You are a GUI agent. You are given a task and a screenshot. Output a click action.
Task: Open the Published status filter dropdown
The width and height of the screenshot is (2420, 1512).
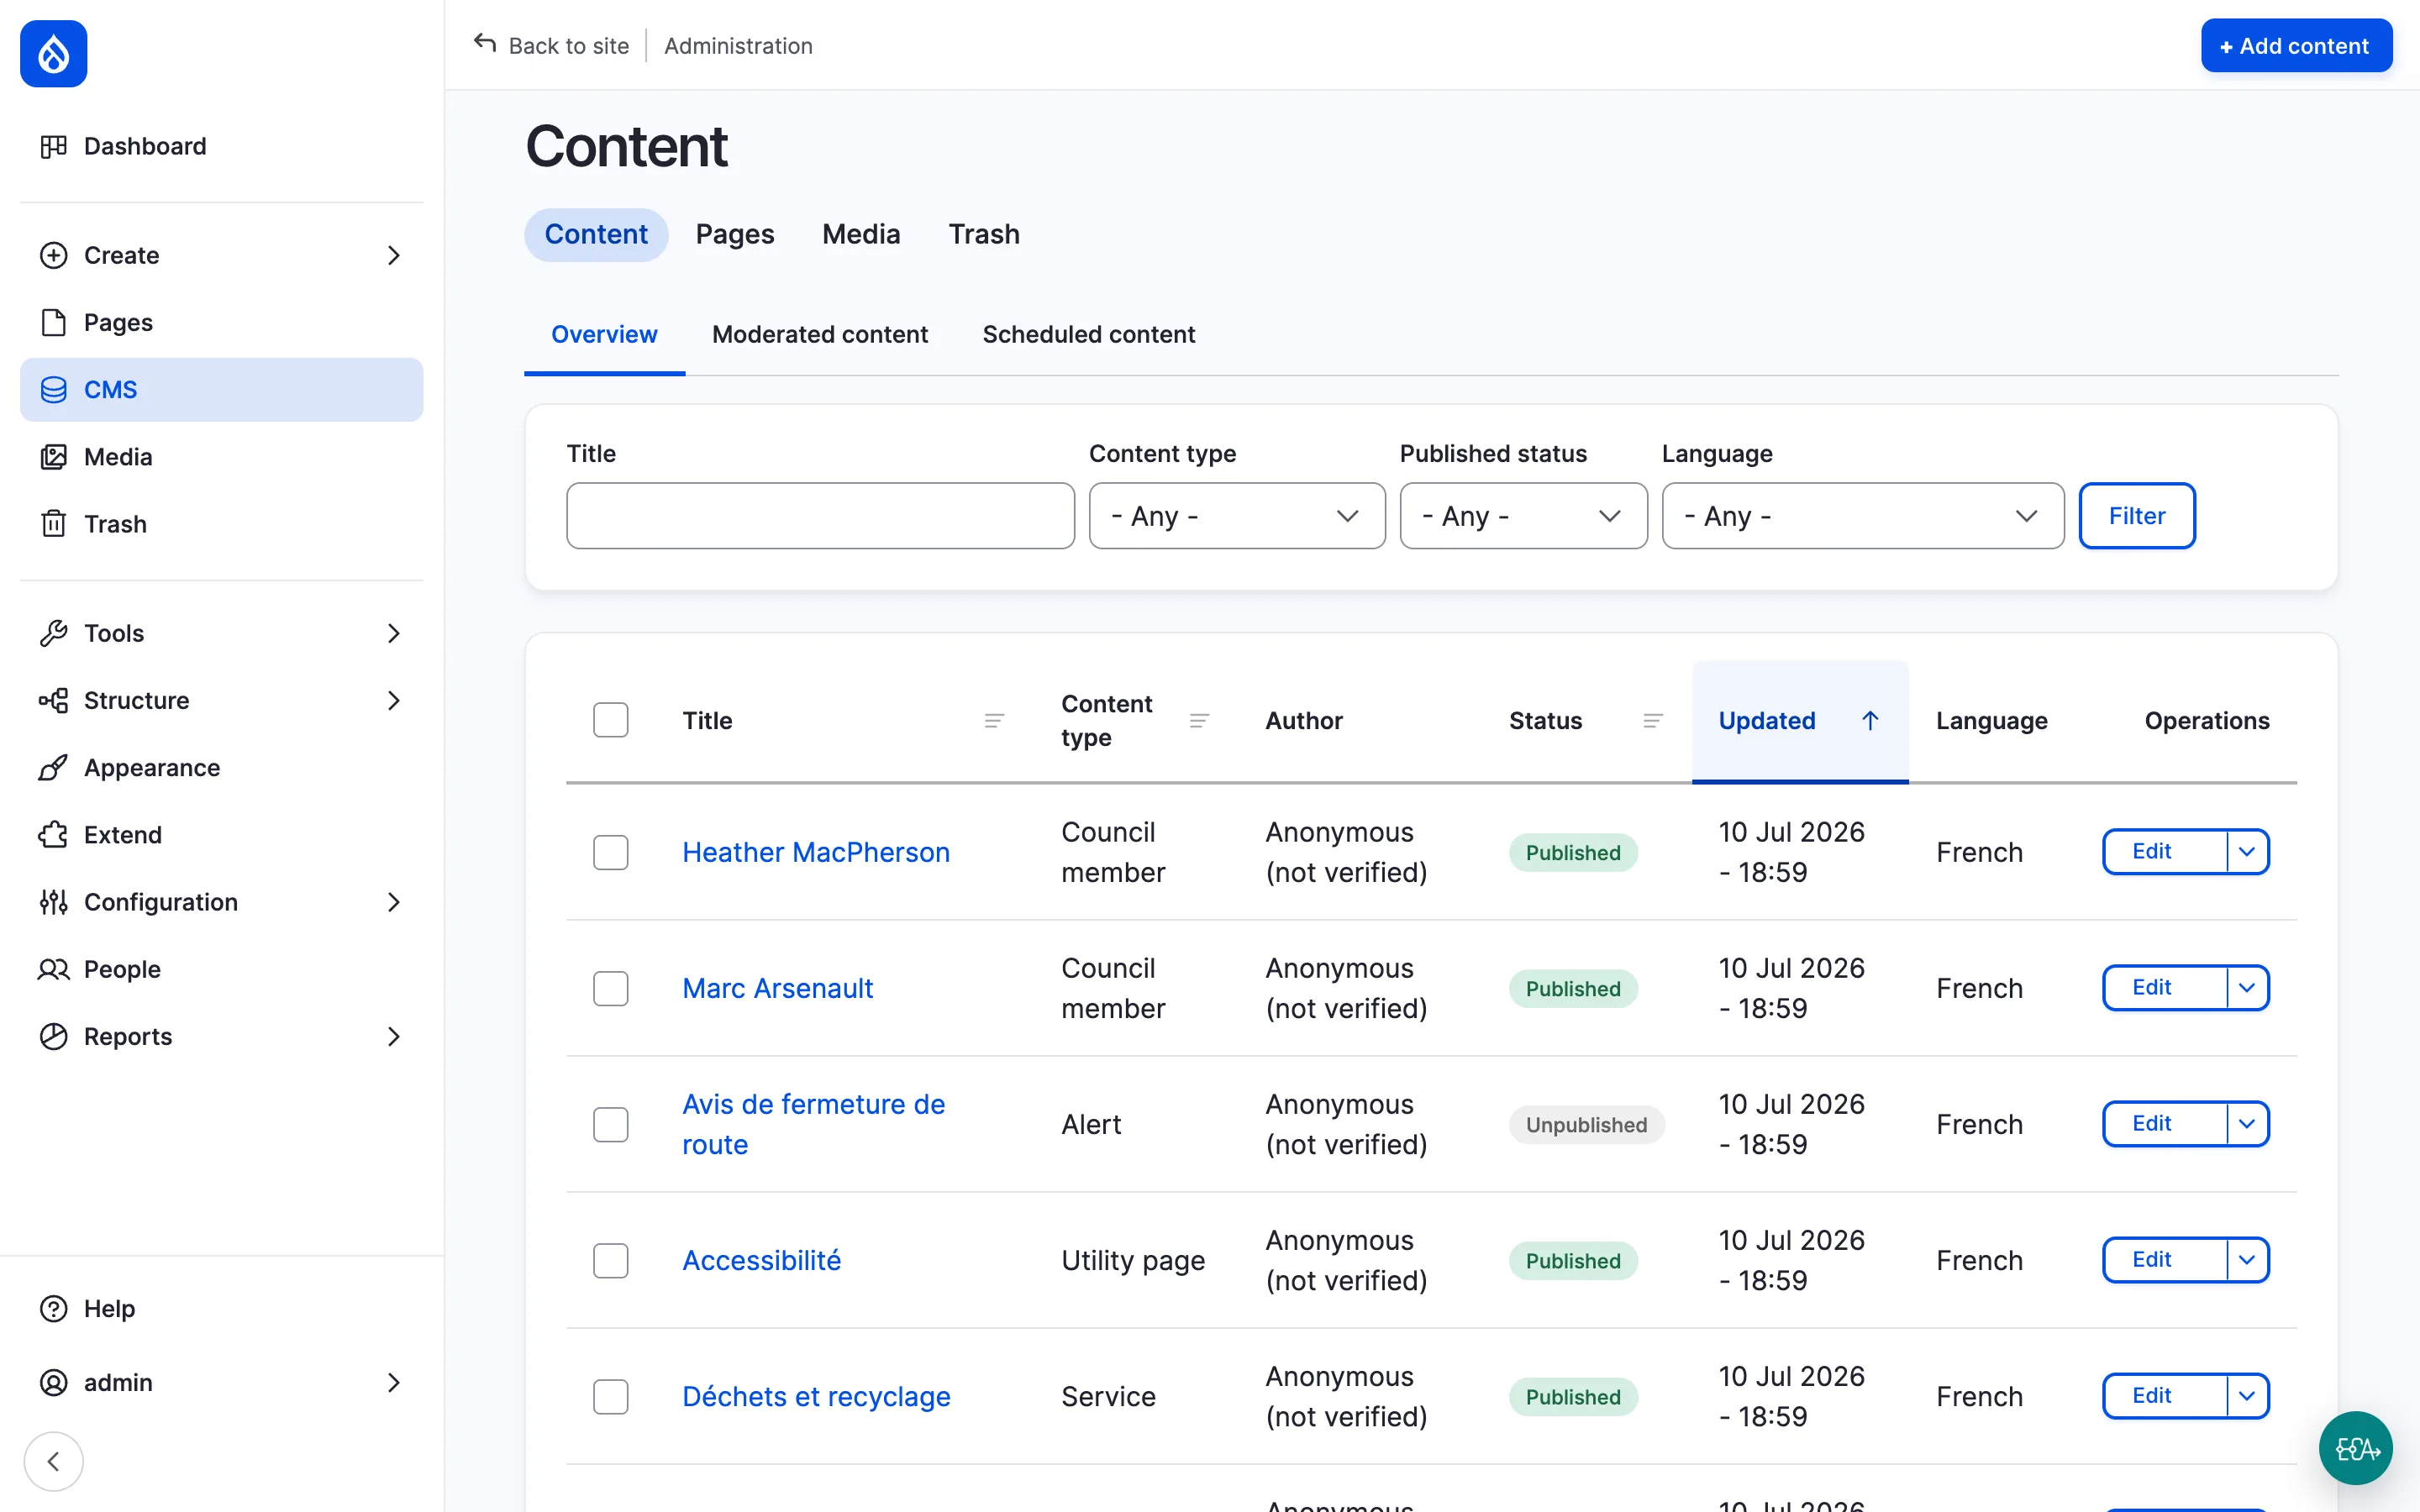[1523, 516]
